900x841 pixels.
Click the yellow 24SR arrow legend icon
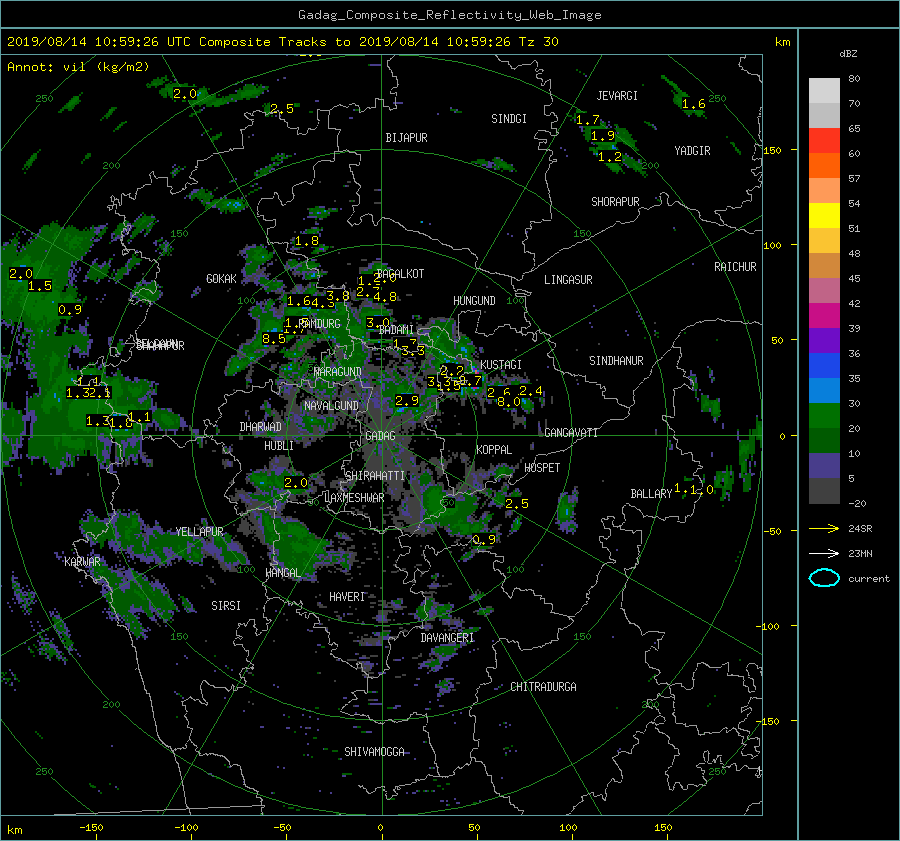824,529
